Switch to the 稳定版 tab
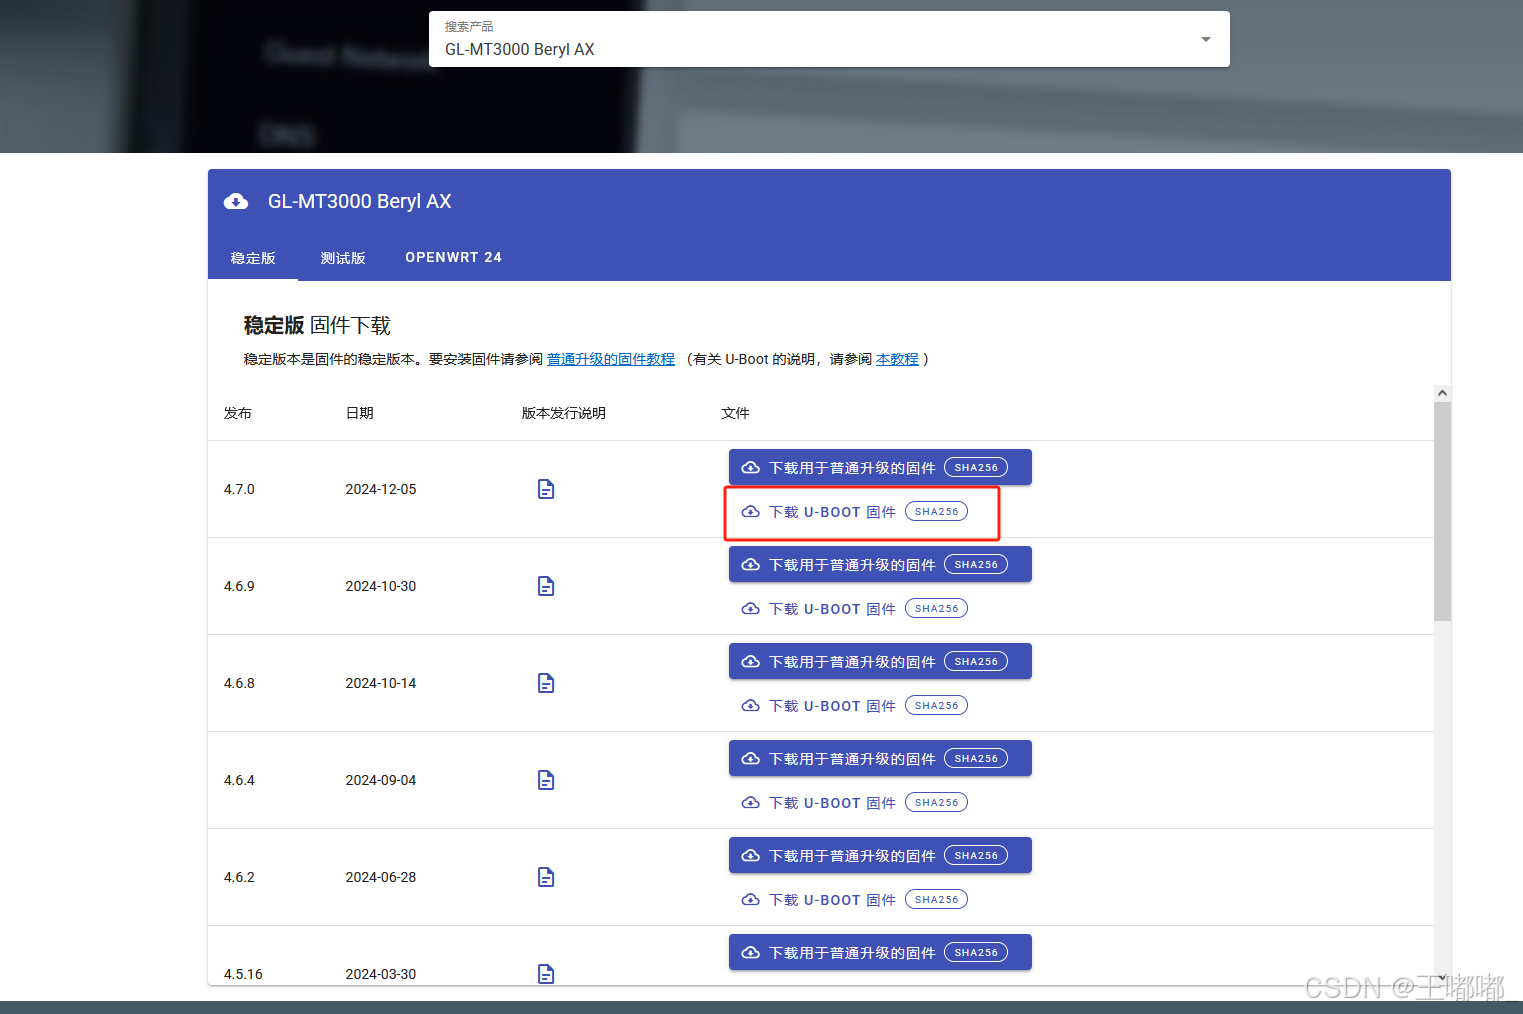 253,258
